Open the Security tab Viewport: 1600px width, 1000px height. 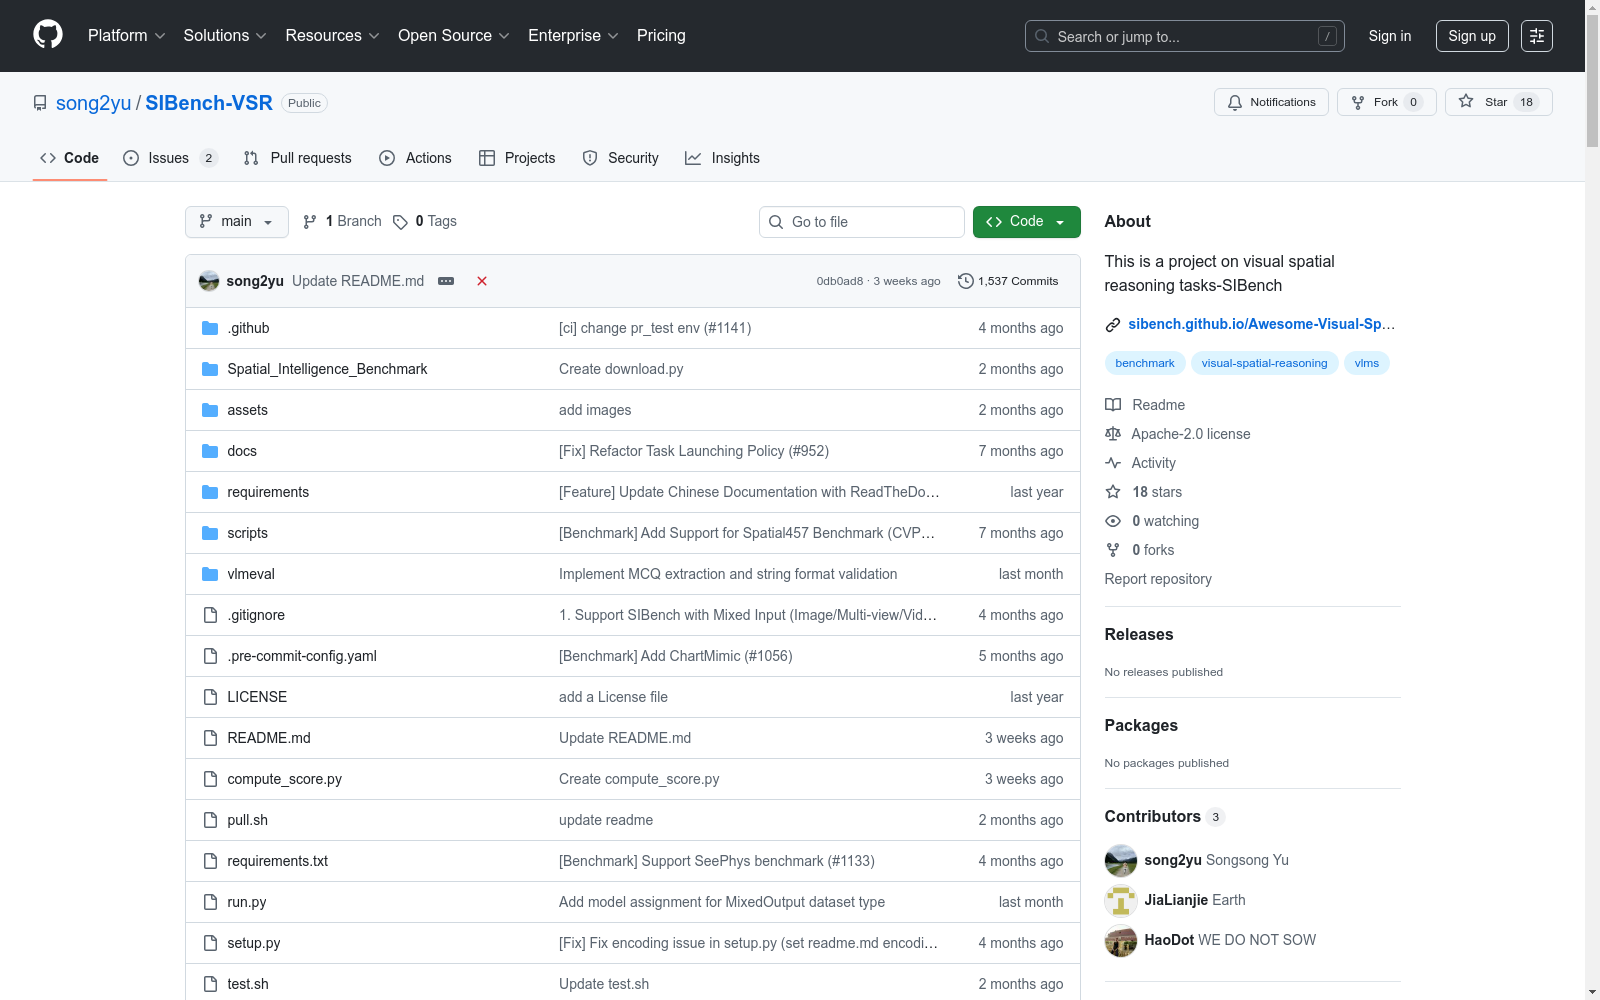(621, 158)
